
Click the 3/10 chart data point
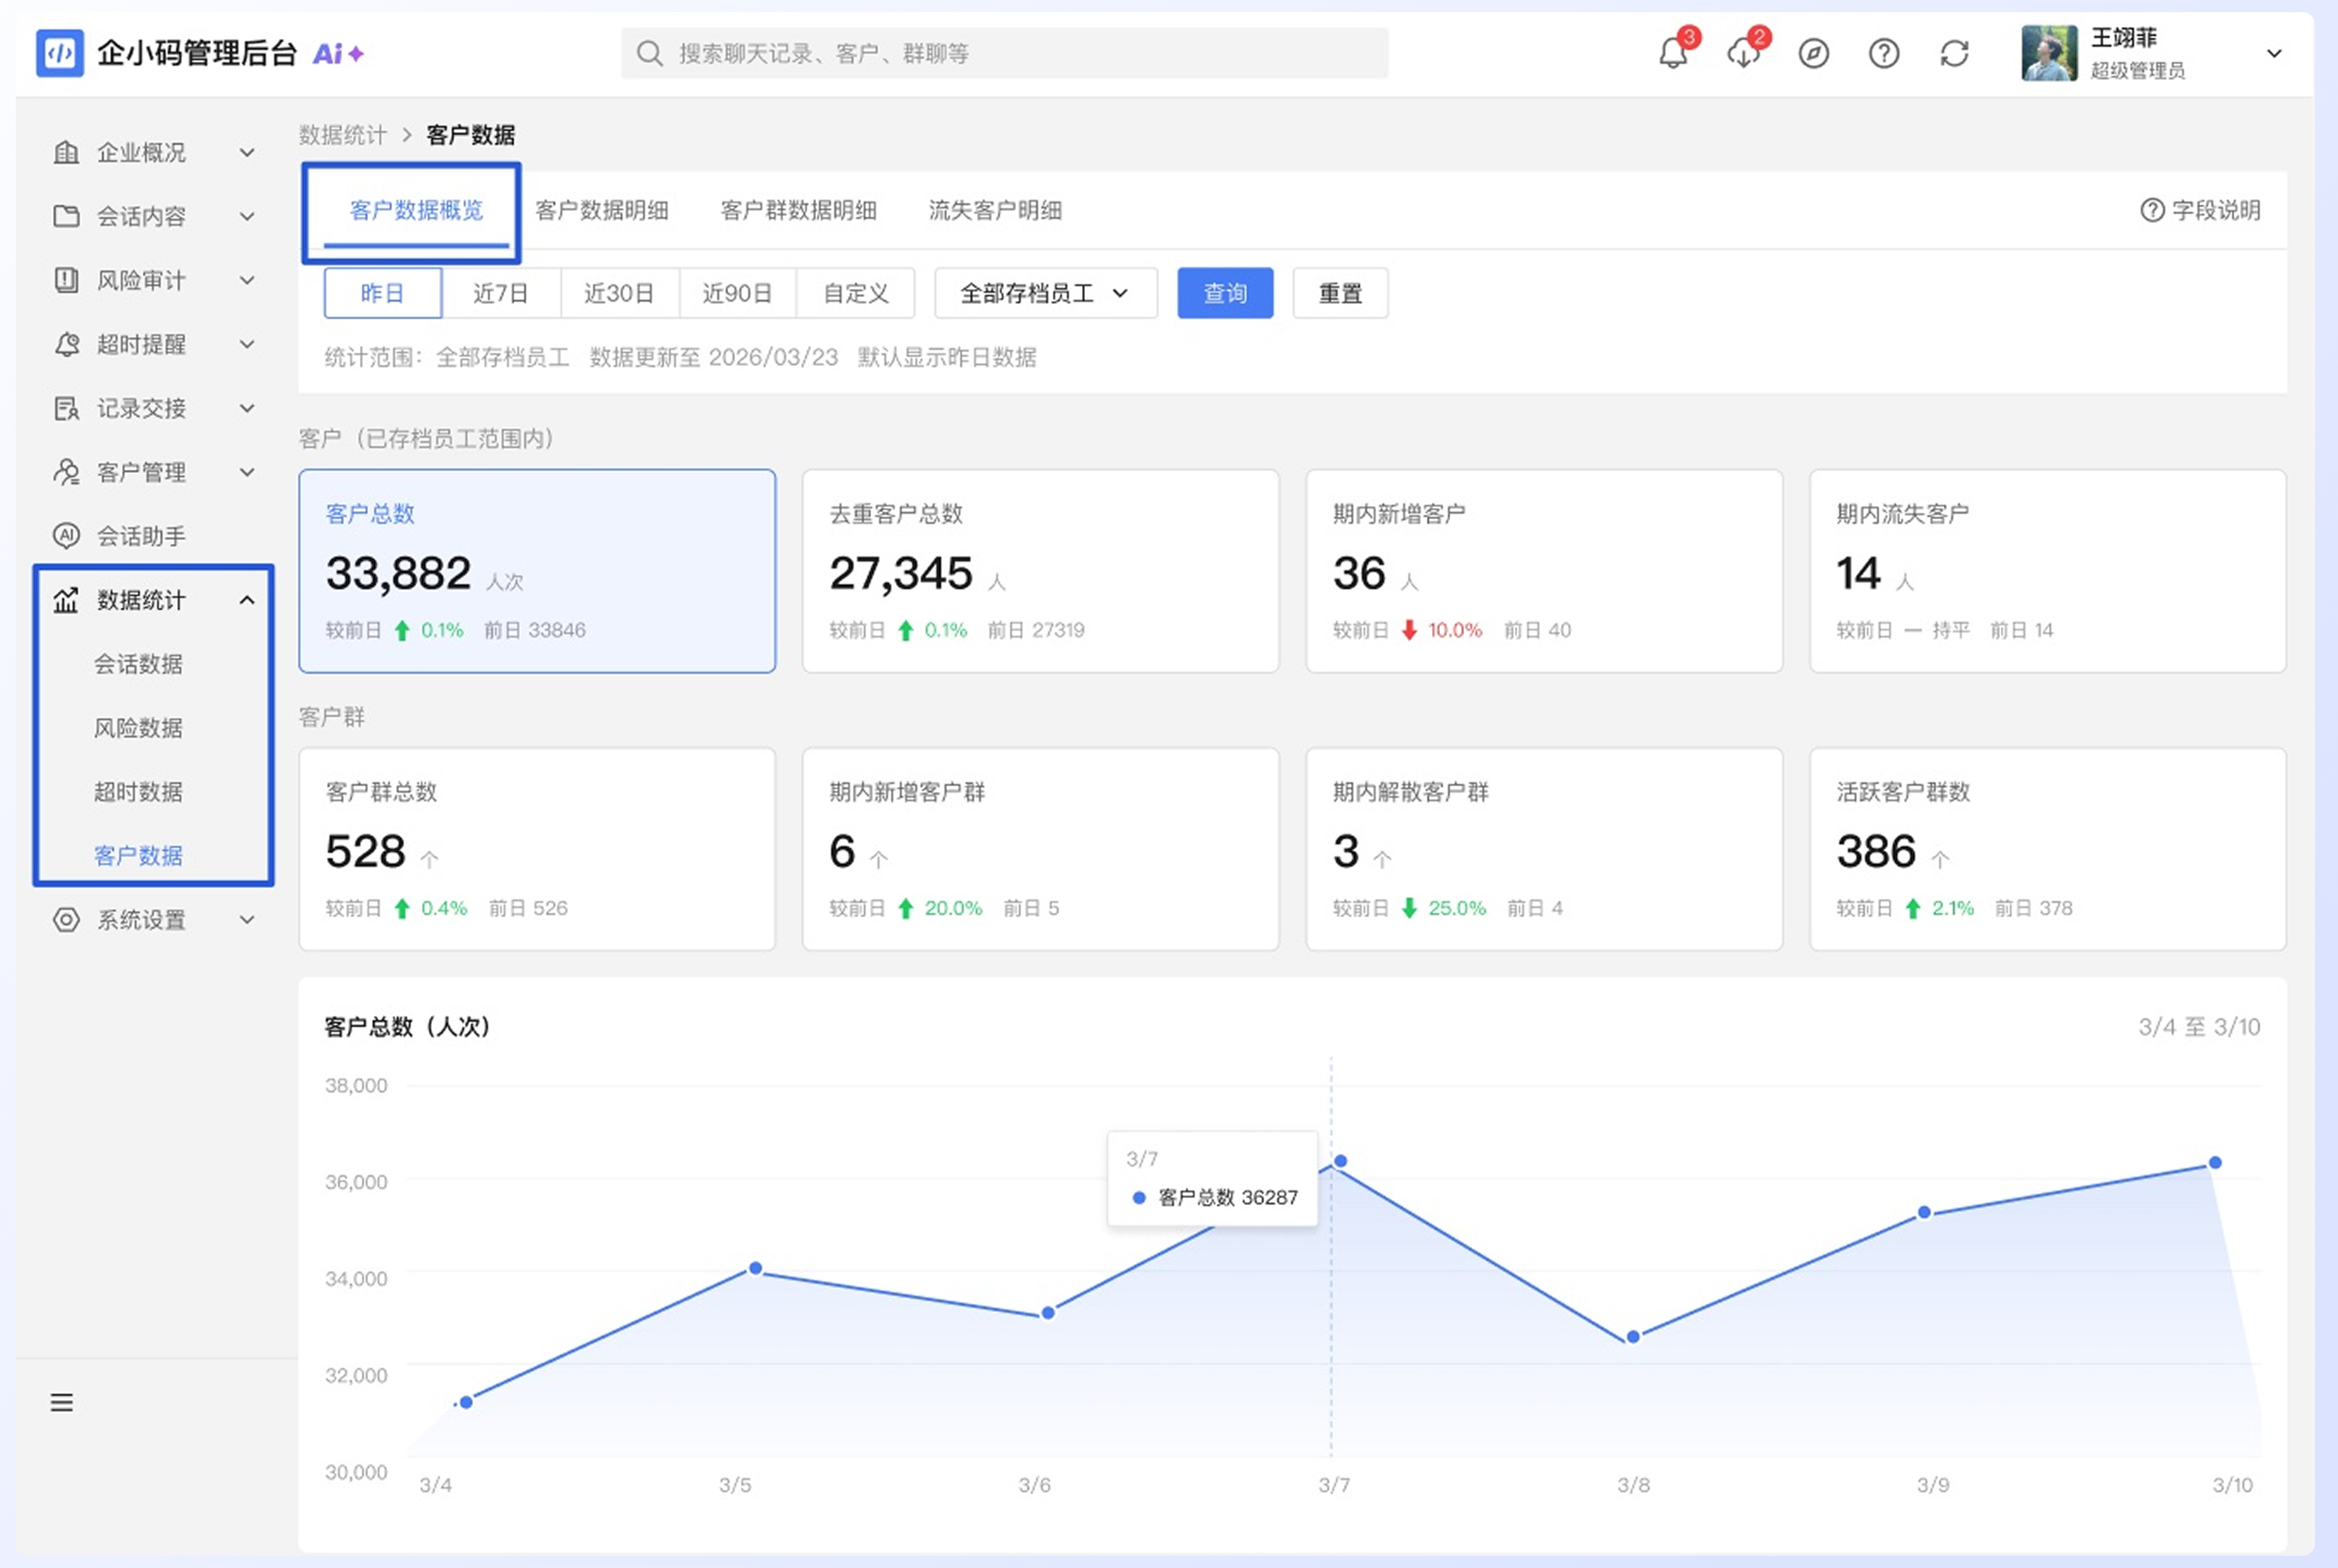click(x=2215, y=1162)
